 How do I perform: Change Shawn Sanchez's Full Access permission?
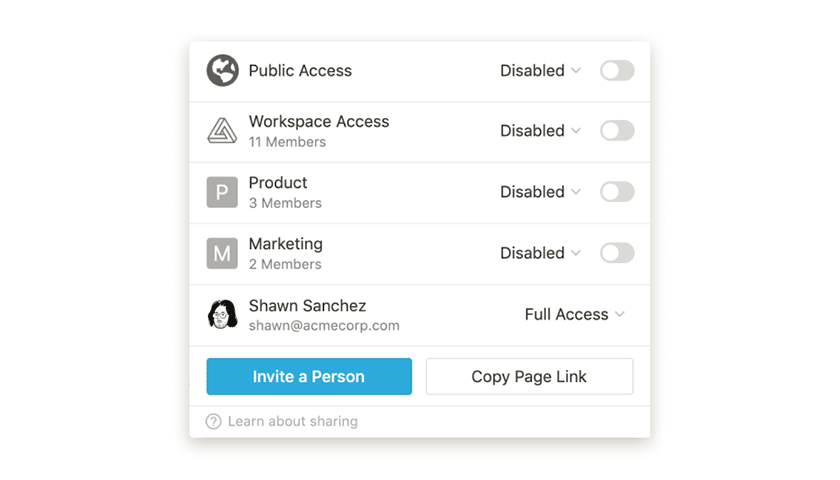pos(574,314)
